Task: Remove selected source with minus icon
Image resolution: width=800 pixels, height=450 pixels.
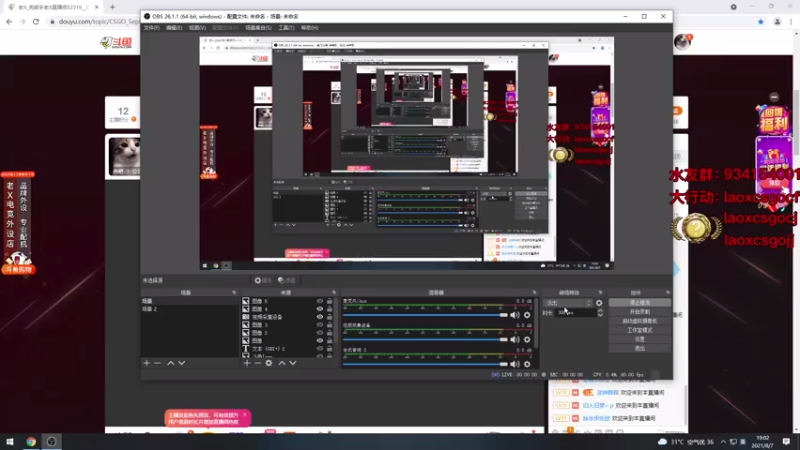Action: 258,363
